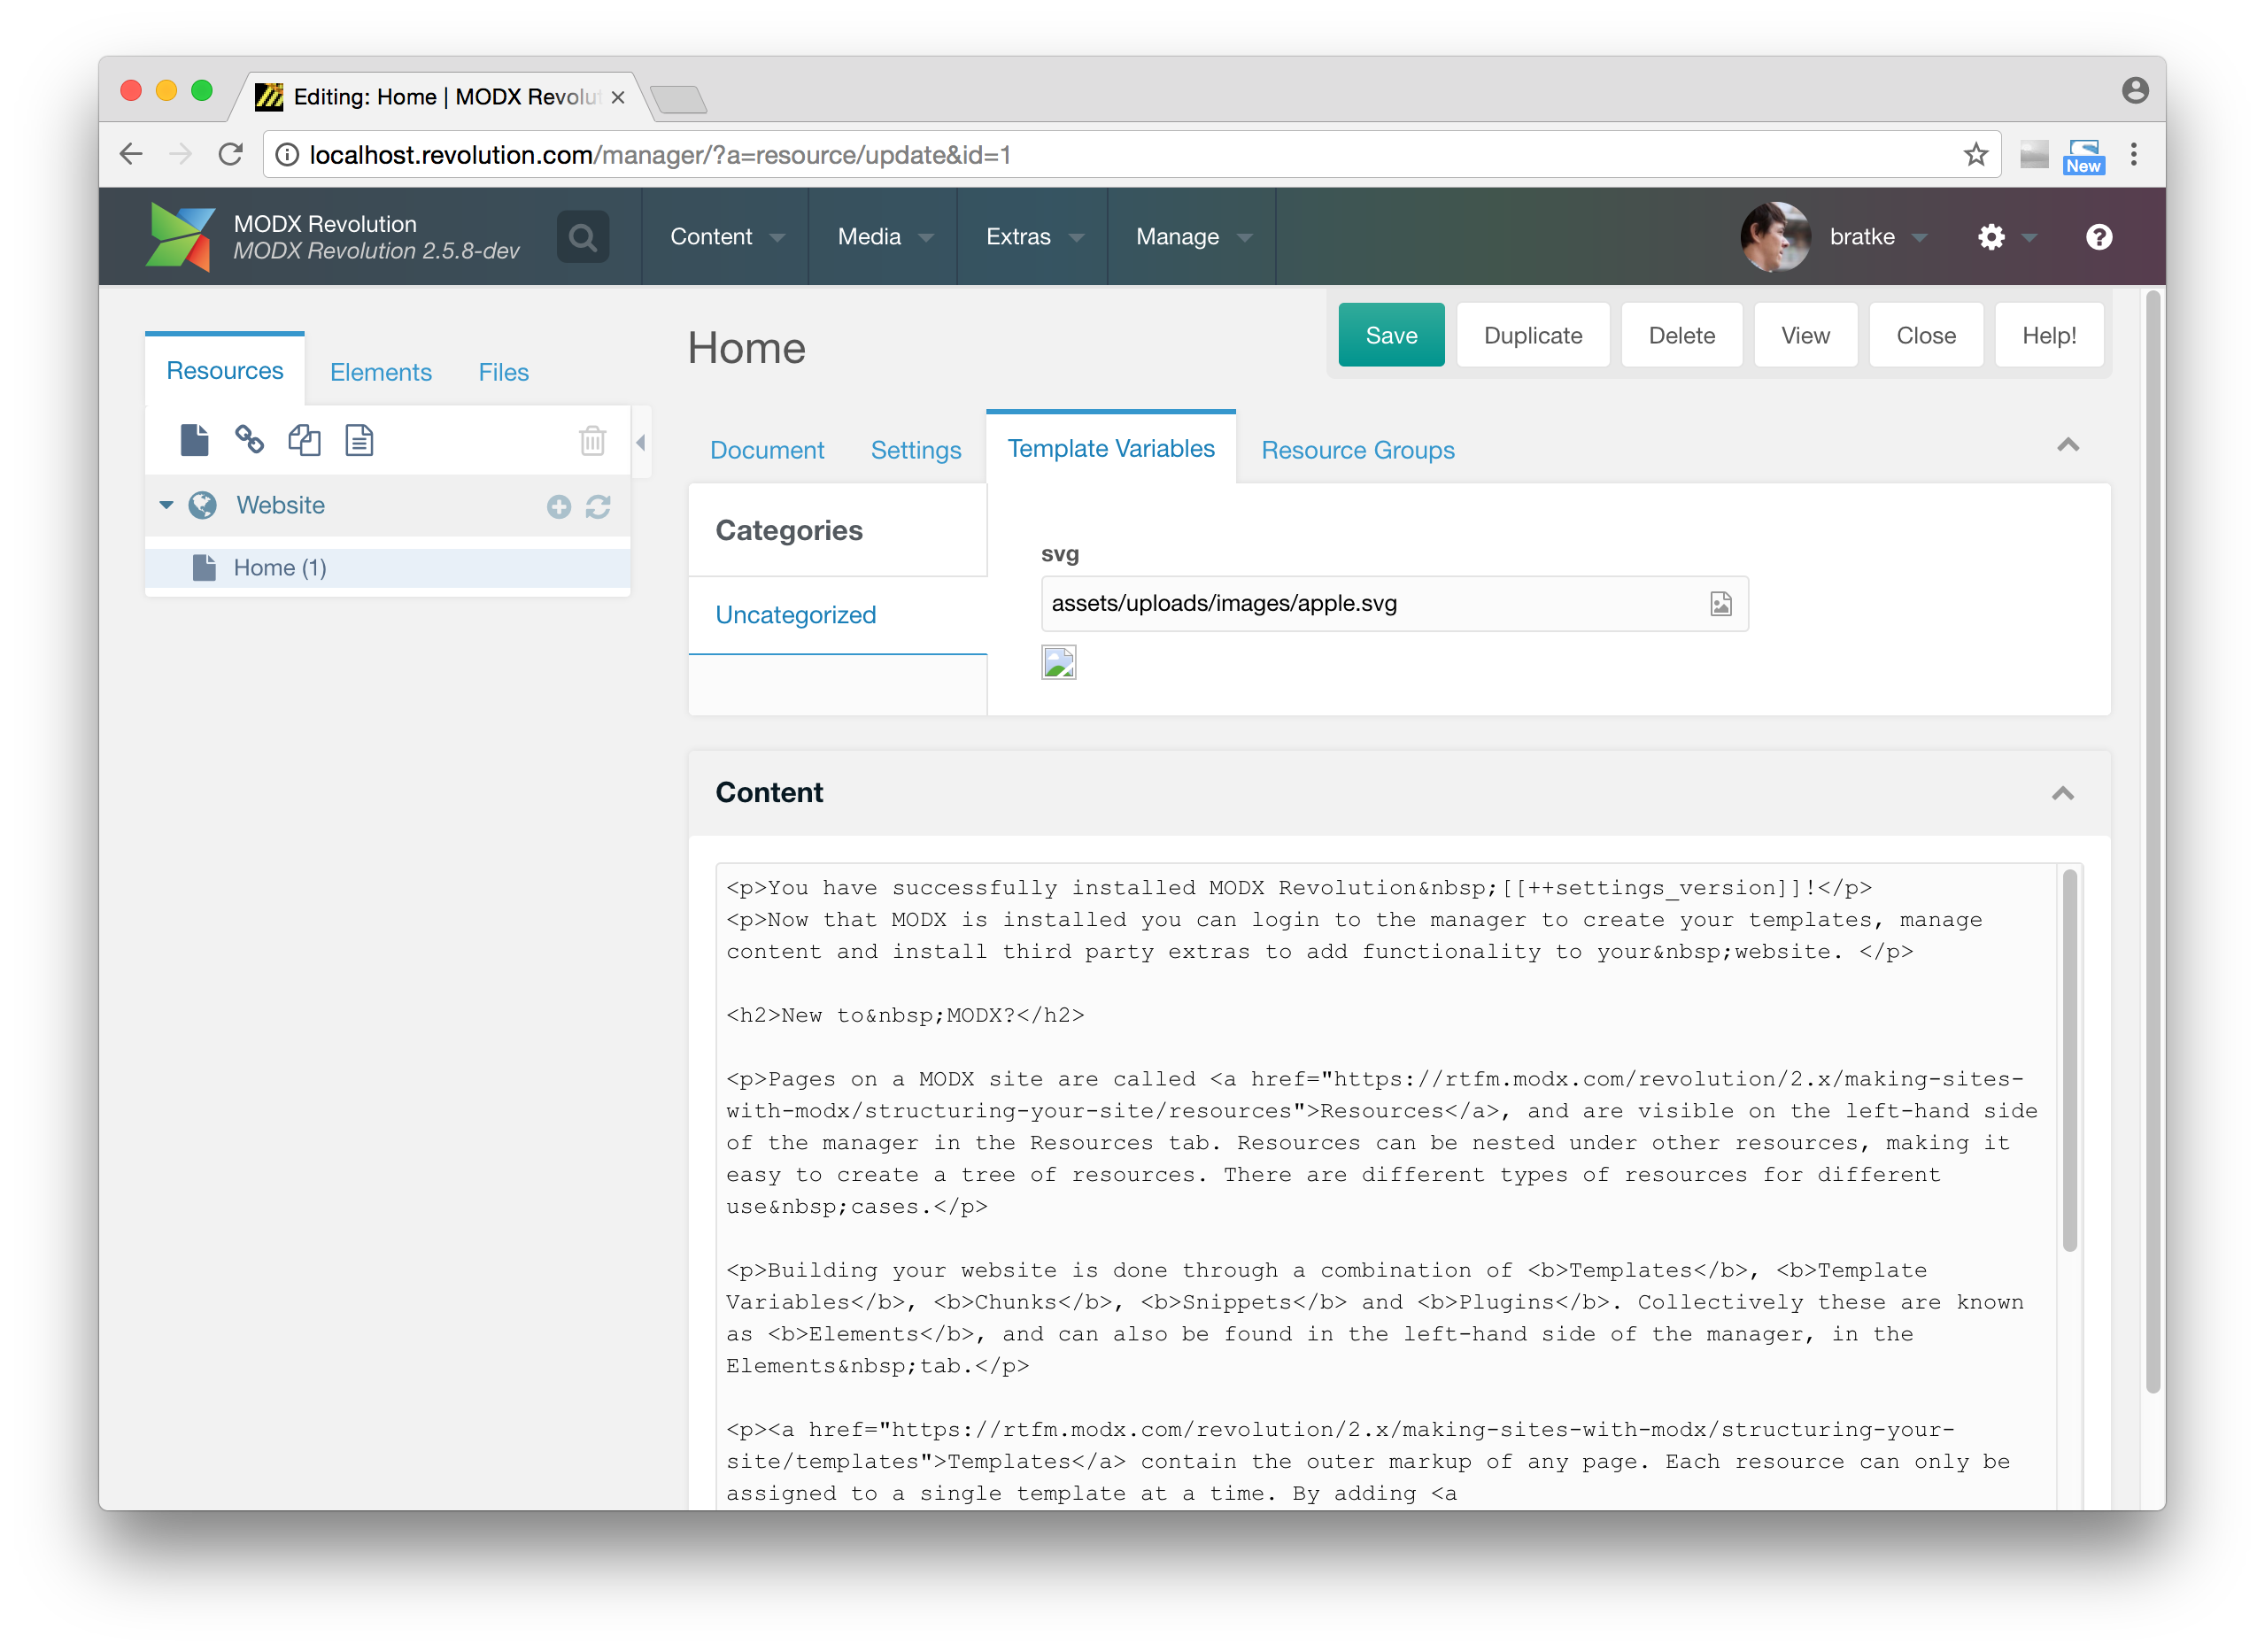
Task: Open the Settings tab
Action: click(x=915, y=450)
